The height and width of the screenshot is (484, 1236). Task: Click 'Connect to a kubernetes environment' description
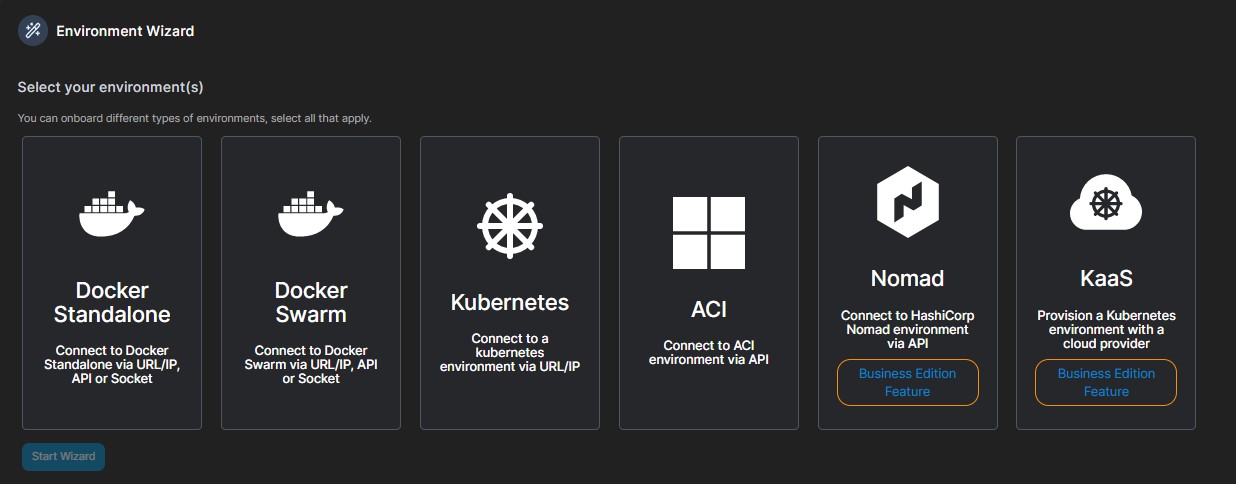pos(510,352)
